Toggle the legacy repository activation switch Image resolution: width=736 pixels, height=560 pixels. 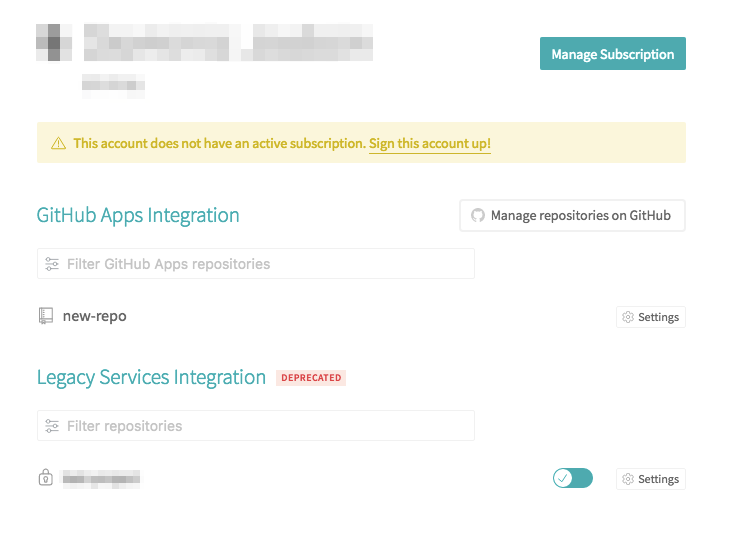pos(572,479)
